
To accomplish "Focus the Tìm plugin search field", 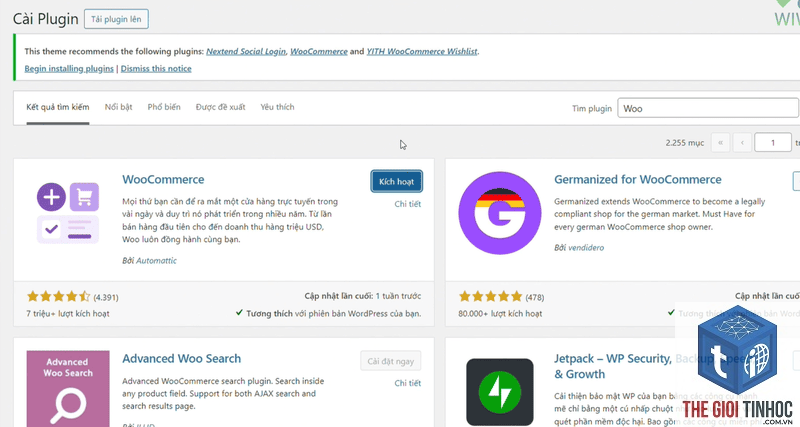I will coord(708,108).
